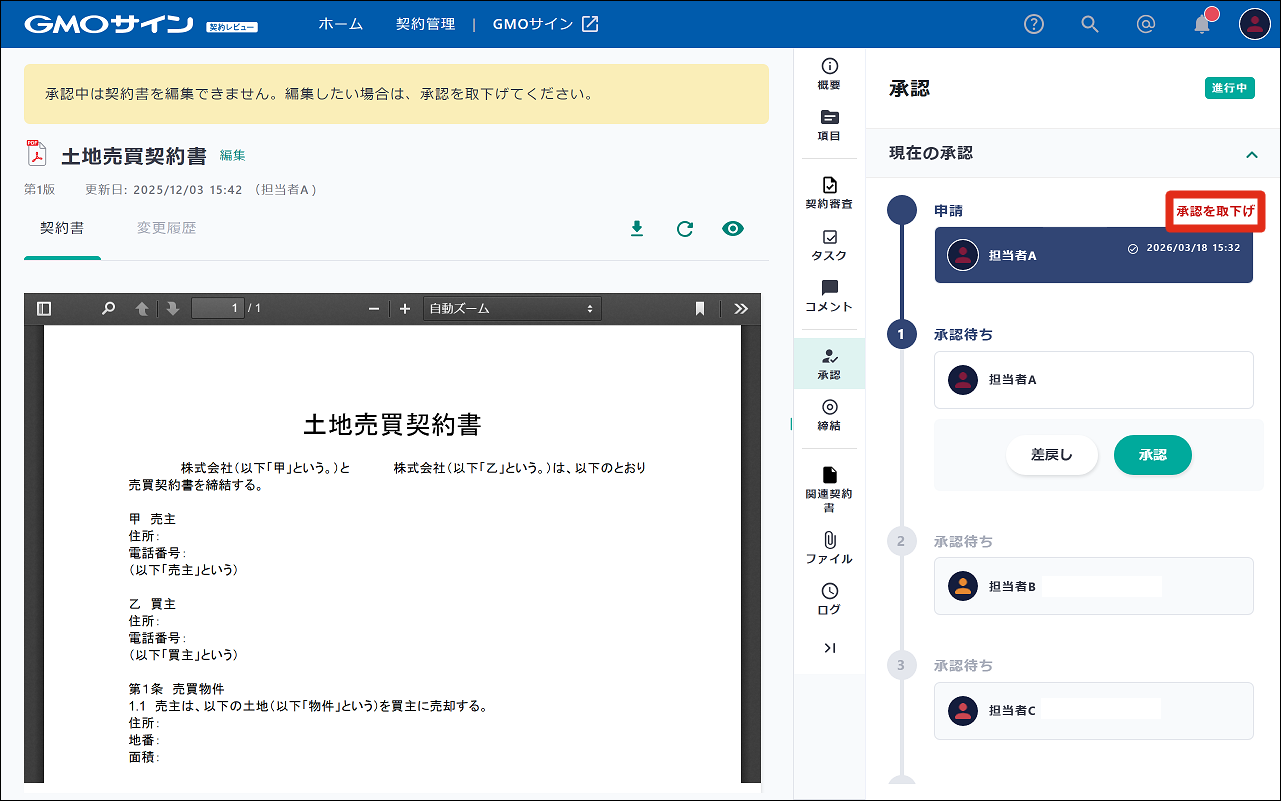Open the タスク task panel
This screenshot has height=801, width=1281.
pos(829,245)
